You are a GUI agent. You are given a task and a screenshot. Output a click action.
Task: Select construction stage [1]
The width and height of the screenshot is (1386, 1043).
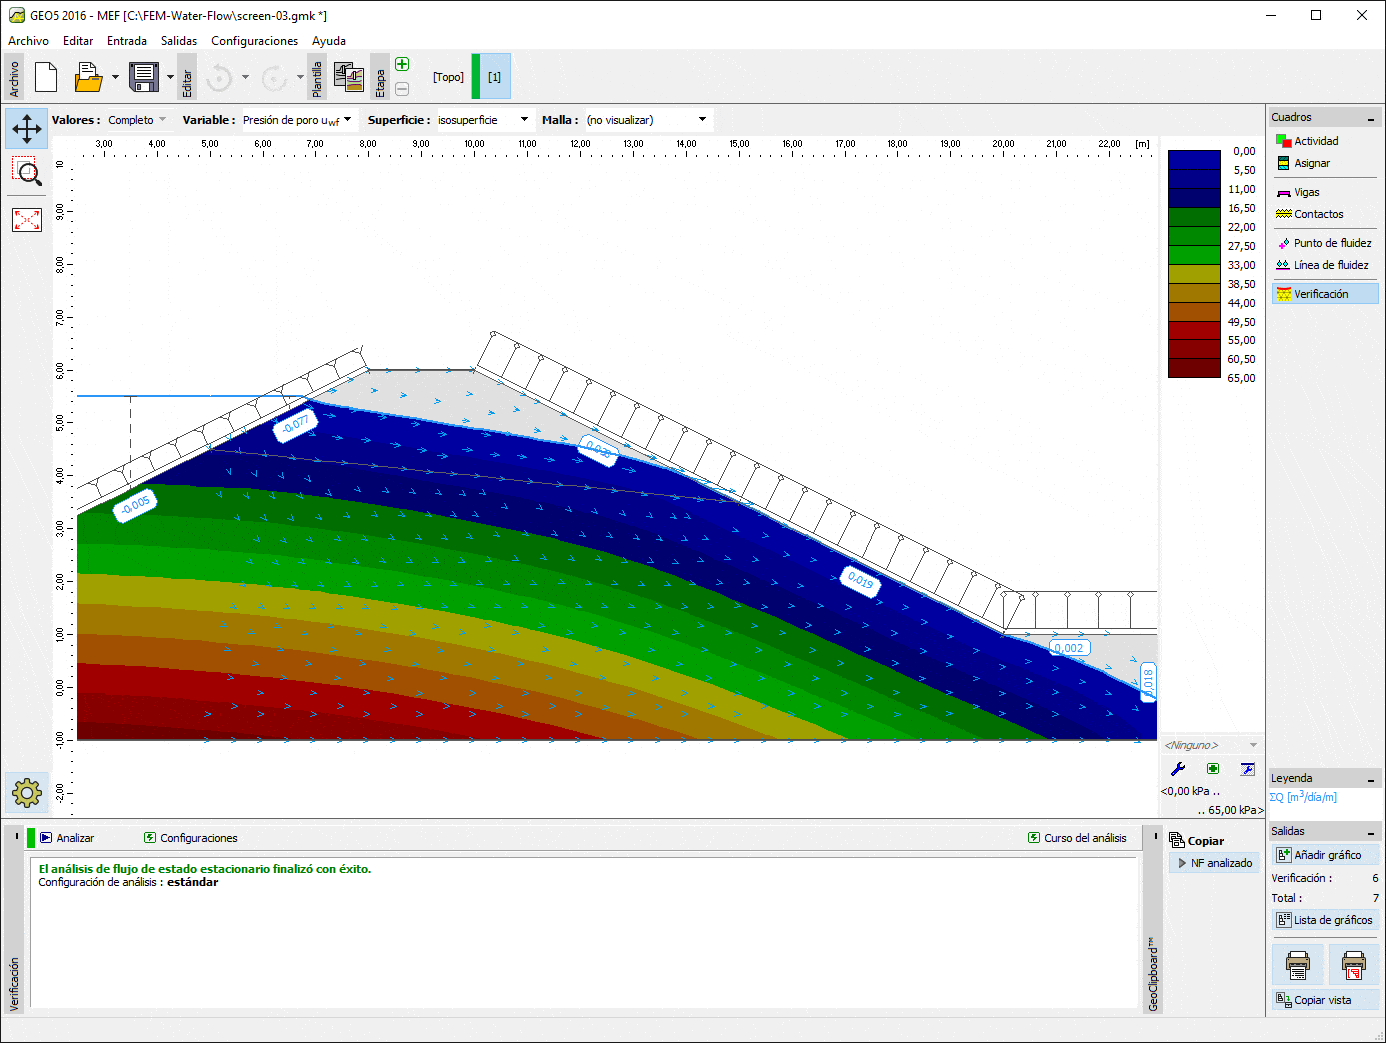click(x=494, y=77)
